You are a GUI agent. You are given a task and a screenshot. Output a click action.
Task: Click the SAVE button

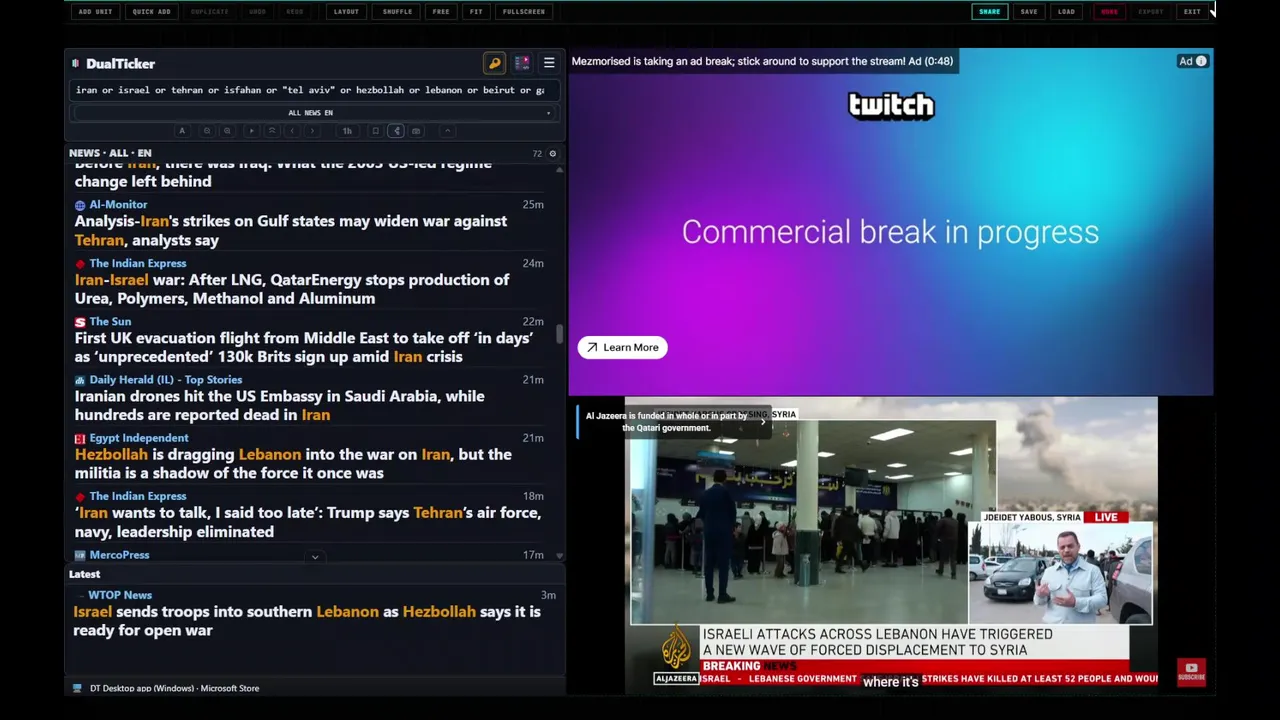coord(1029,12)
